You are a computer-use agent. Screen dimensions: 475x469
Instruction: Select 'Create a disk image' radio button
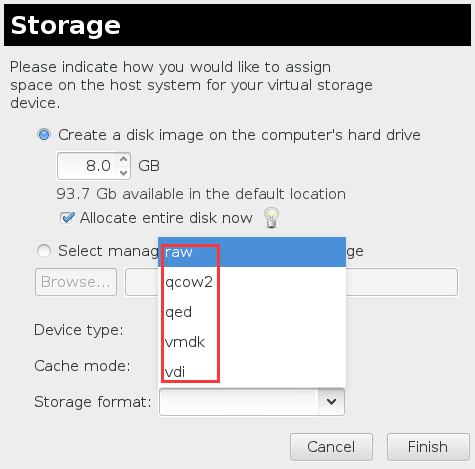(x=44, y=135)
